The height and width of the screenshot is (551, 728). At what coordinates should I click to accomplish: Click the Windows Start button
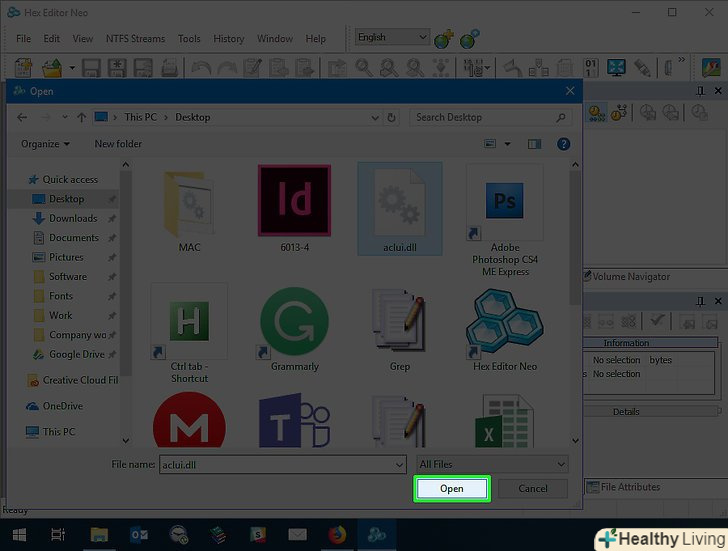click(20, 535)
